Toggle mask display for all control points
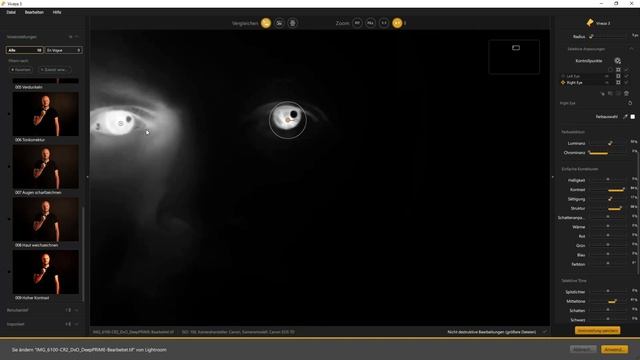Viewport: 640px width, 360px height. 618,70
